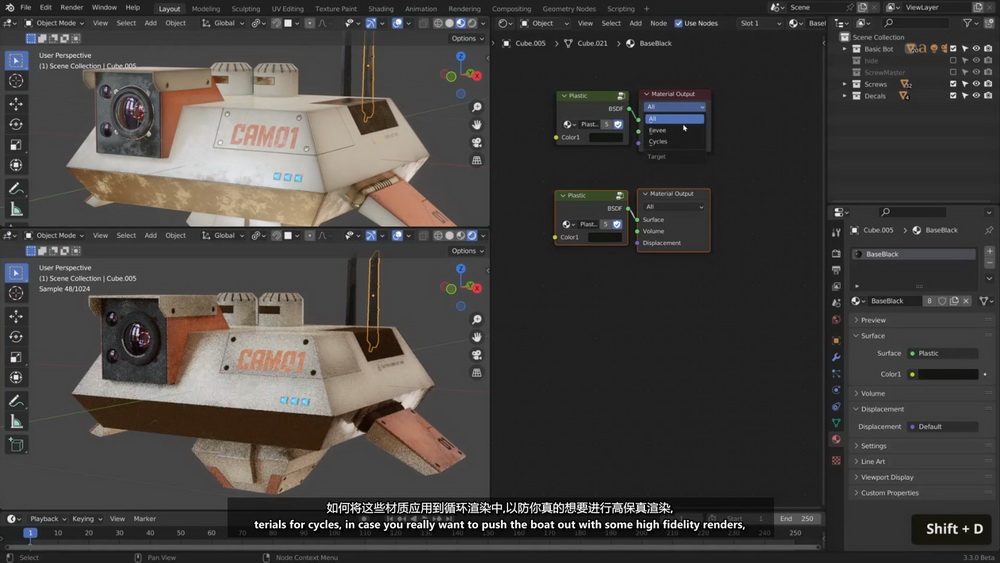Viewport: 1000px width, 563px height.
Task: Enable the ScrewMaster collection checkbox
Action: coord(953,72)
